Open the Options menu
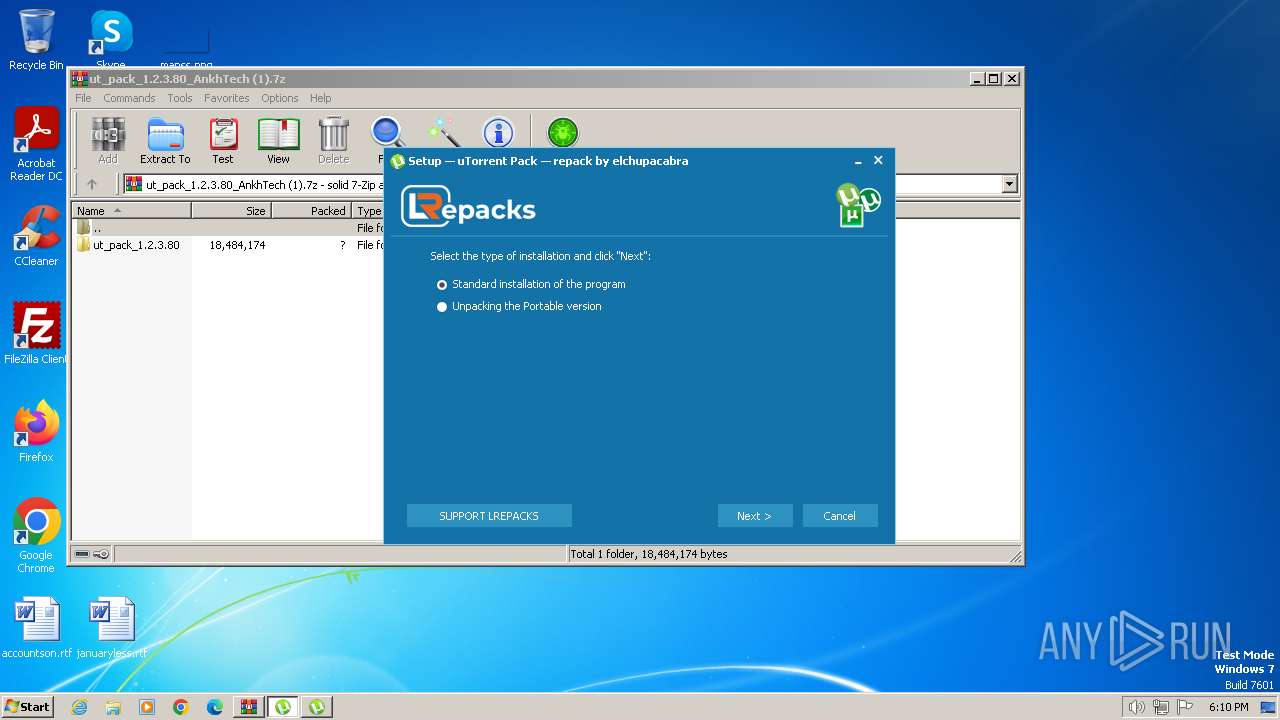Image resolution: width=1280 pixels, height=720 pixels. point(280,98)
